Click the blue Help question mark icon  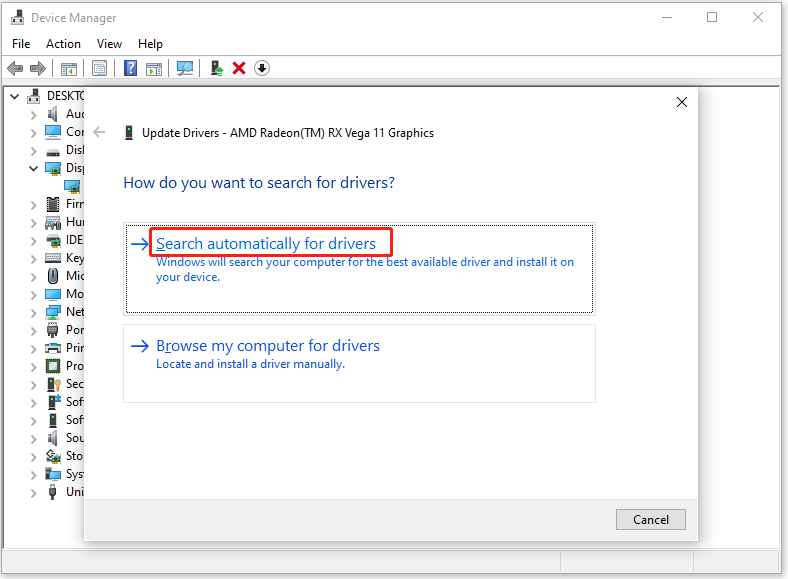point(131,68)
